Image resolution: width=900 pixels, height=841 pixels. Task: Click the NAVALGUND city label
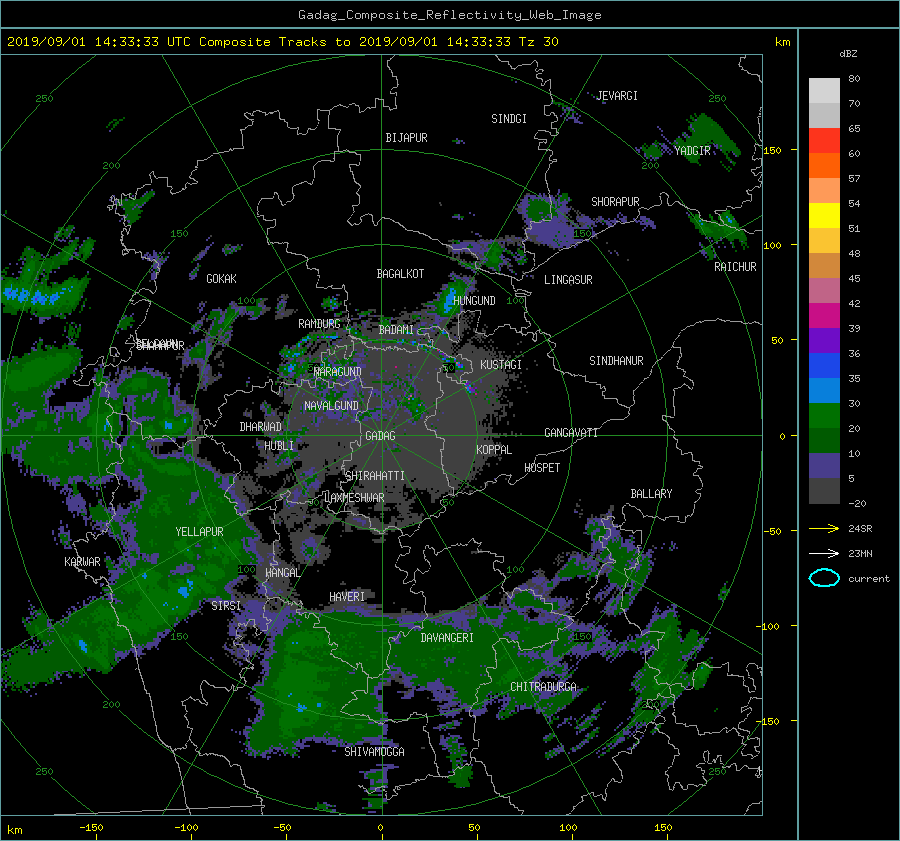[331, 406]
